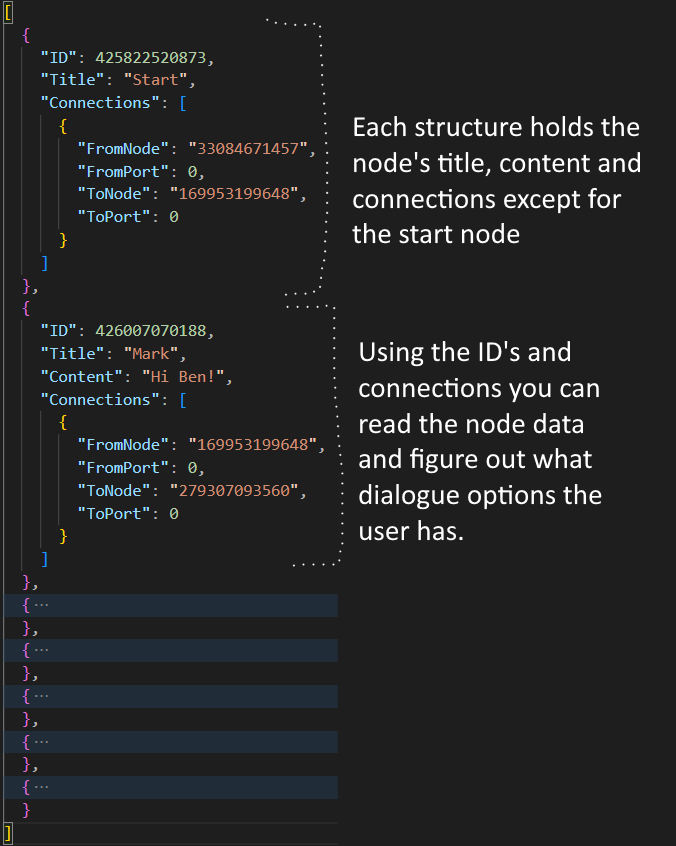Click the "33084671457" FromNode value
Image resolution: width=676 pixels, height=846 pixels.
(x=252, y=148)
